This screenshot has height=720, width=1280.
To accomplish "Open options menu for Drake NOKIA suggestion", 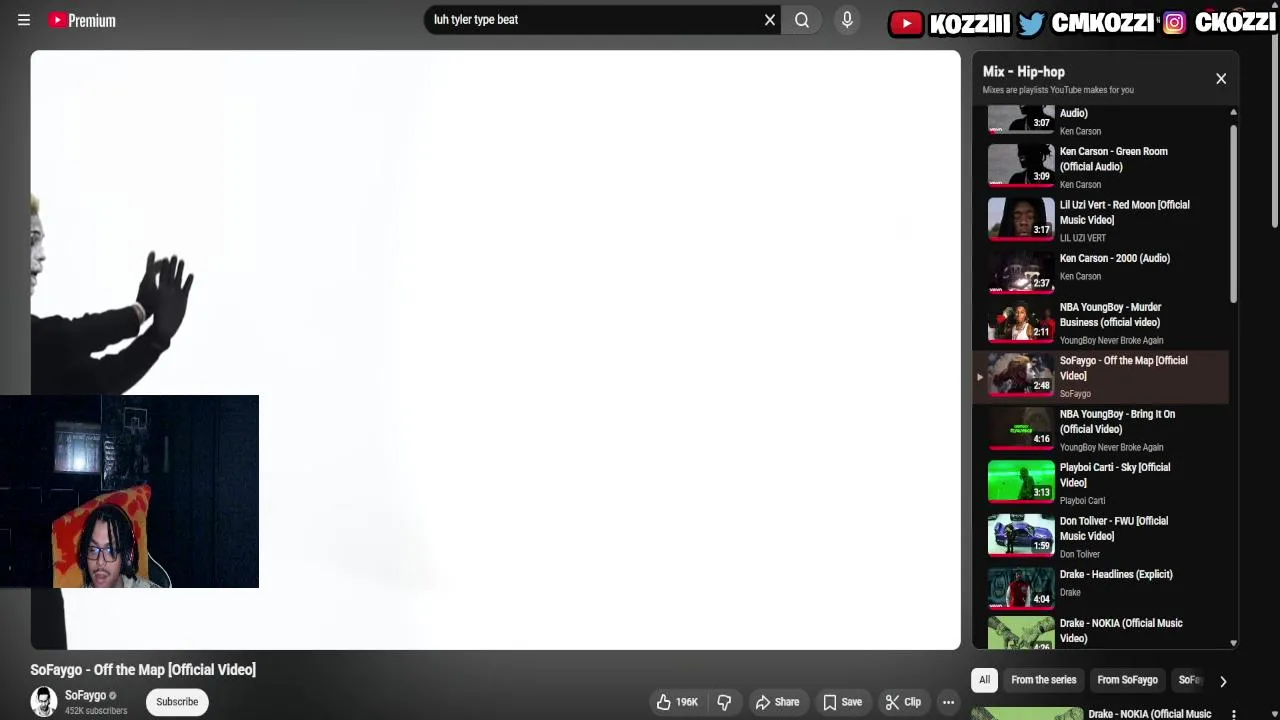I will [1234, 714].
